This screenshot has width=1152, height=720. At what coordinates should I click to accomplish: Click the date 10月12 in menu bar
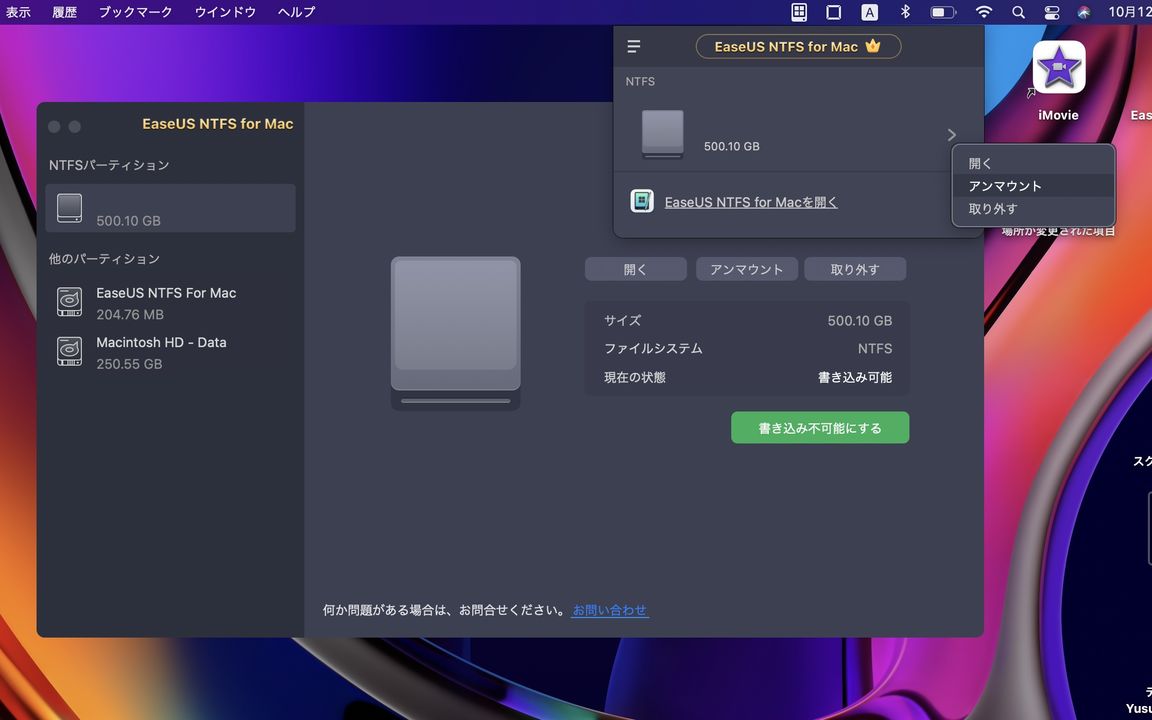1129,12
